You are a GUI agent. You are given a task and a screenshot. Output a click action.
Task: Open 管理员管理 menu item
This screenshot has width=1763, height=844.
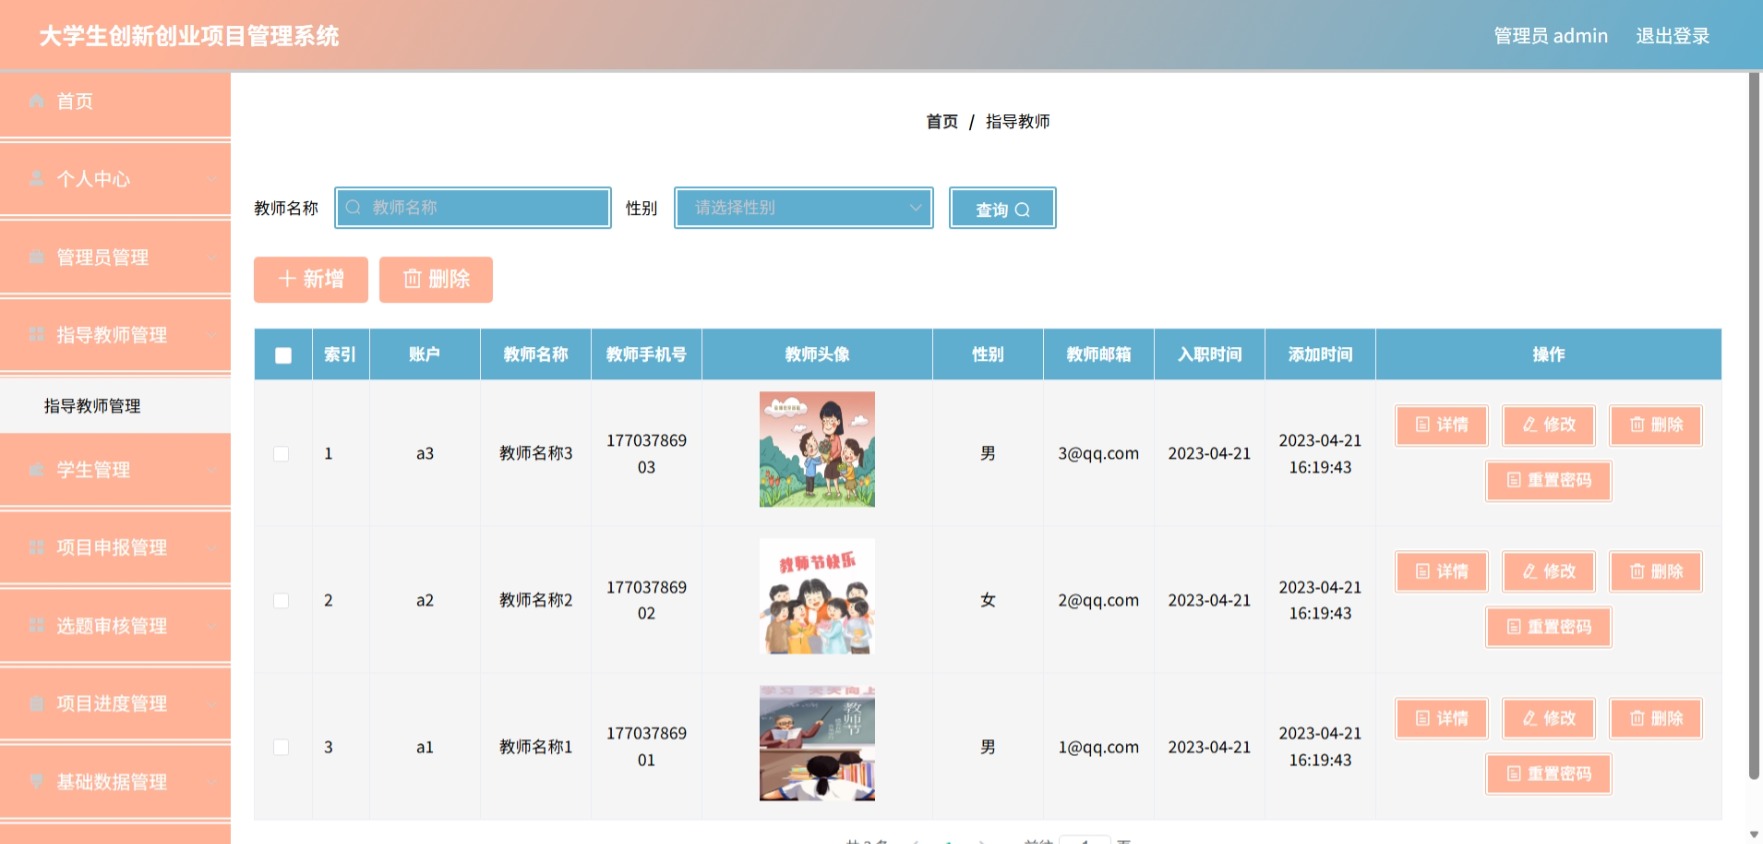click(x=115, y=258)
